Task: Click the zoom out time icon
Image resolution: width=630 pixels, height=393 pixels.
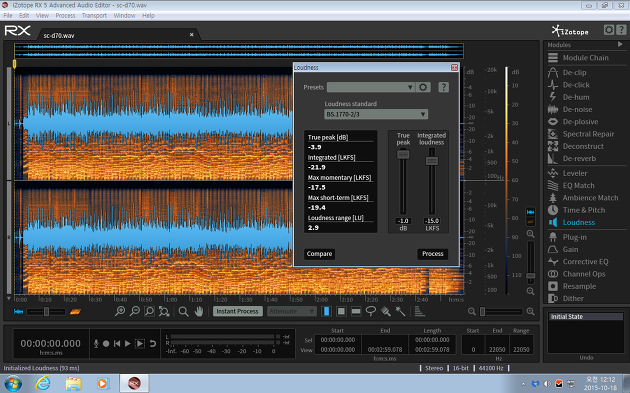Action: 135,311
